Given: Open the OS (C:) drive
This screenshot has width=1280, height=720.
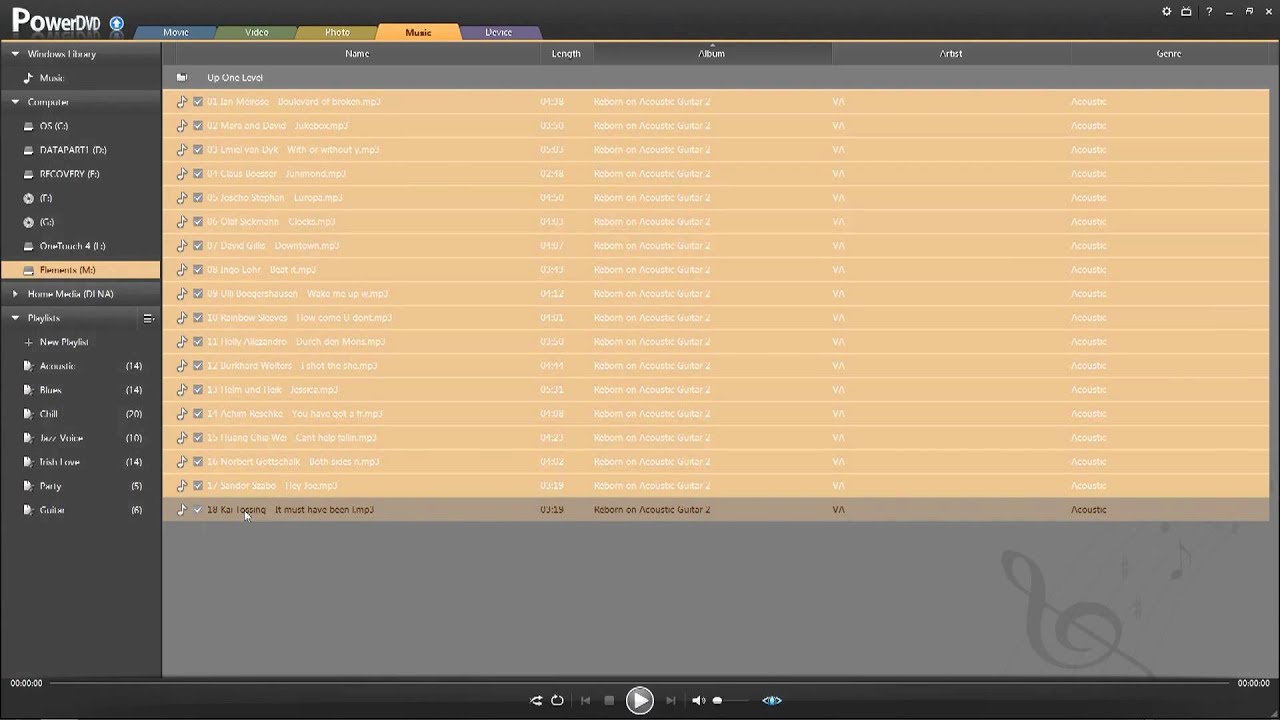Looking at the screenshot, I should click(x=54, y=126).
